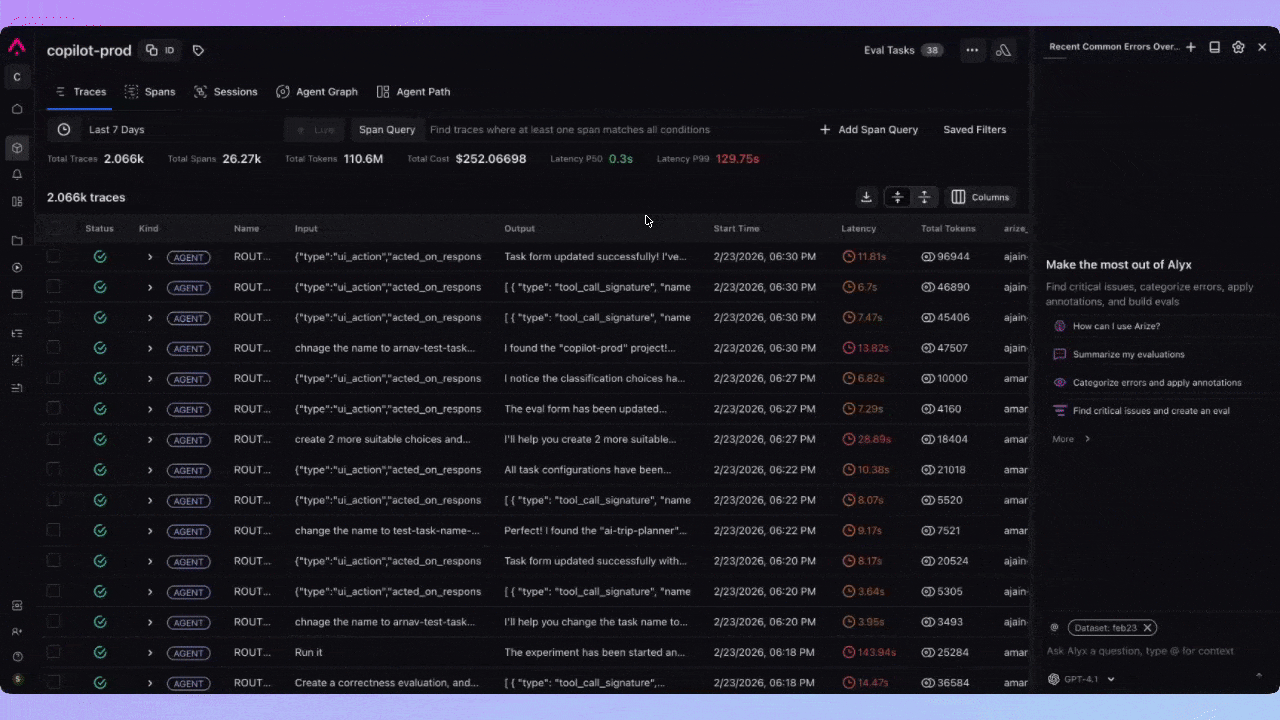This screenshot has width=1280, height=720.
Task: Open the cube projects icon in the sidebar
Action: (17, 148)
